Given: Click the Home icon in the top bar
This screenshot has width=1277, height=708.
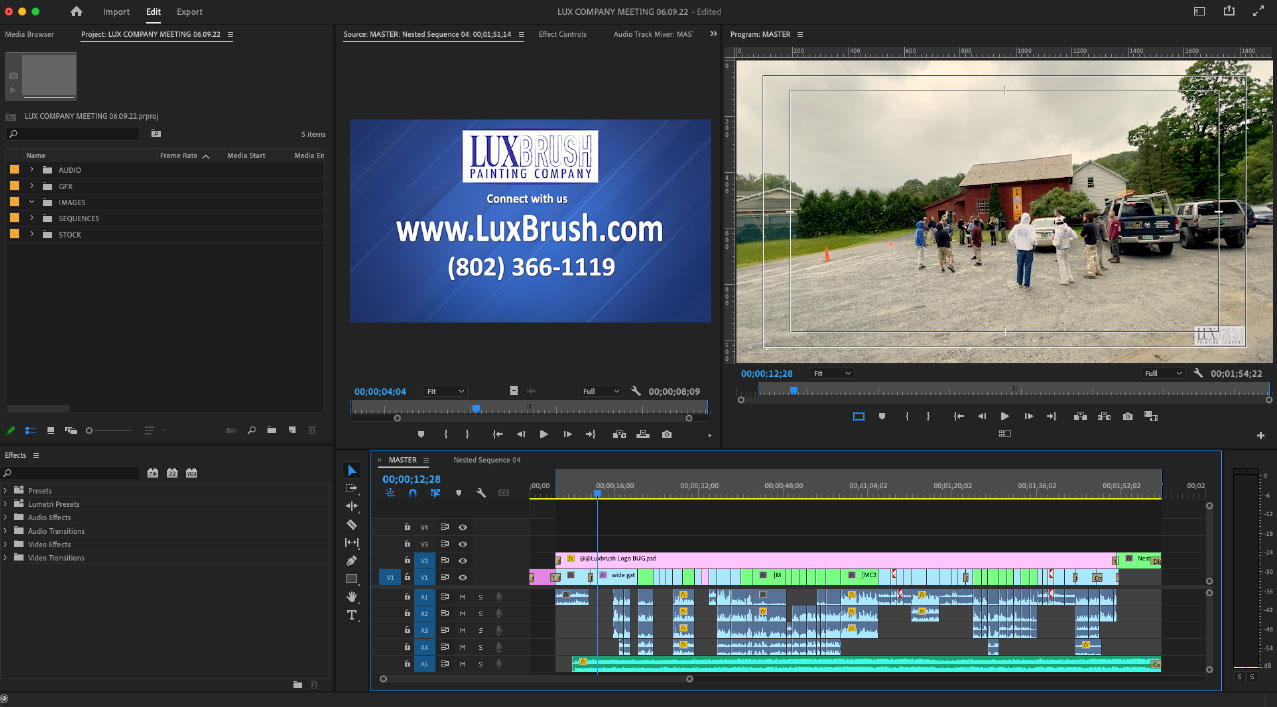Looking at the screenshot, I should pyautogui.click(x=77, y=12).
